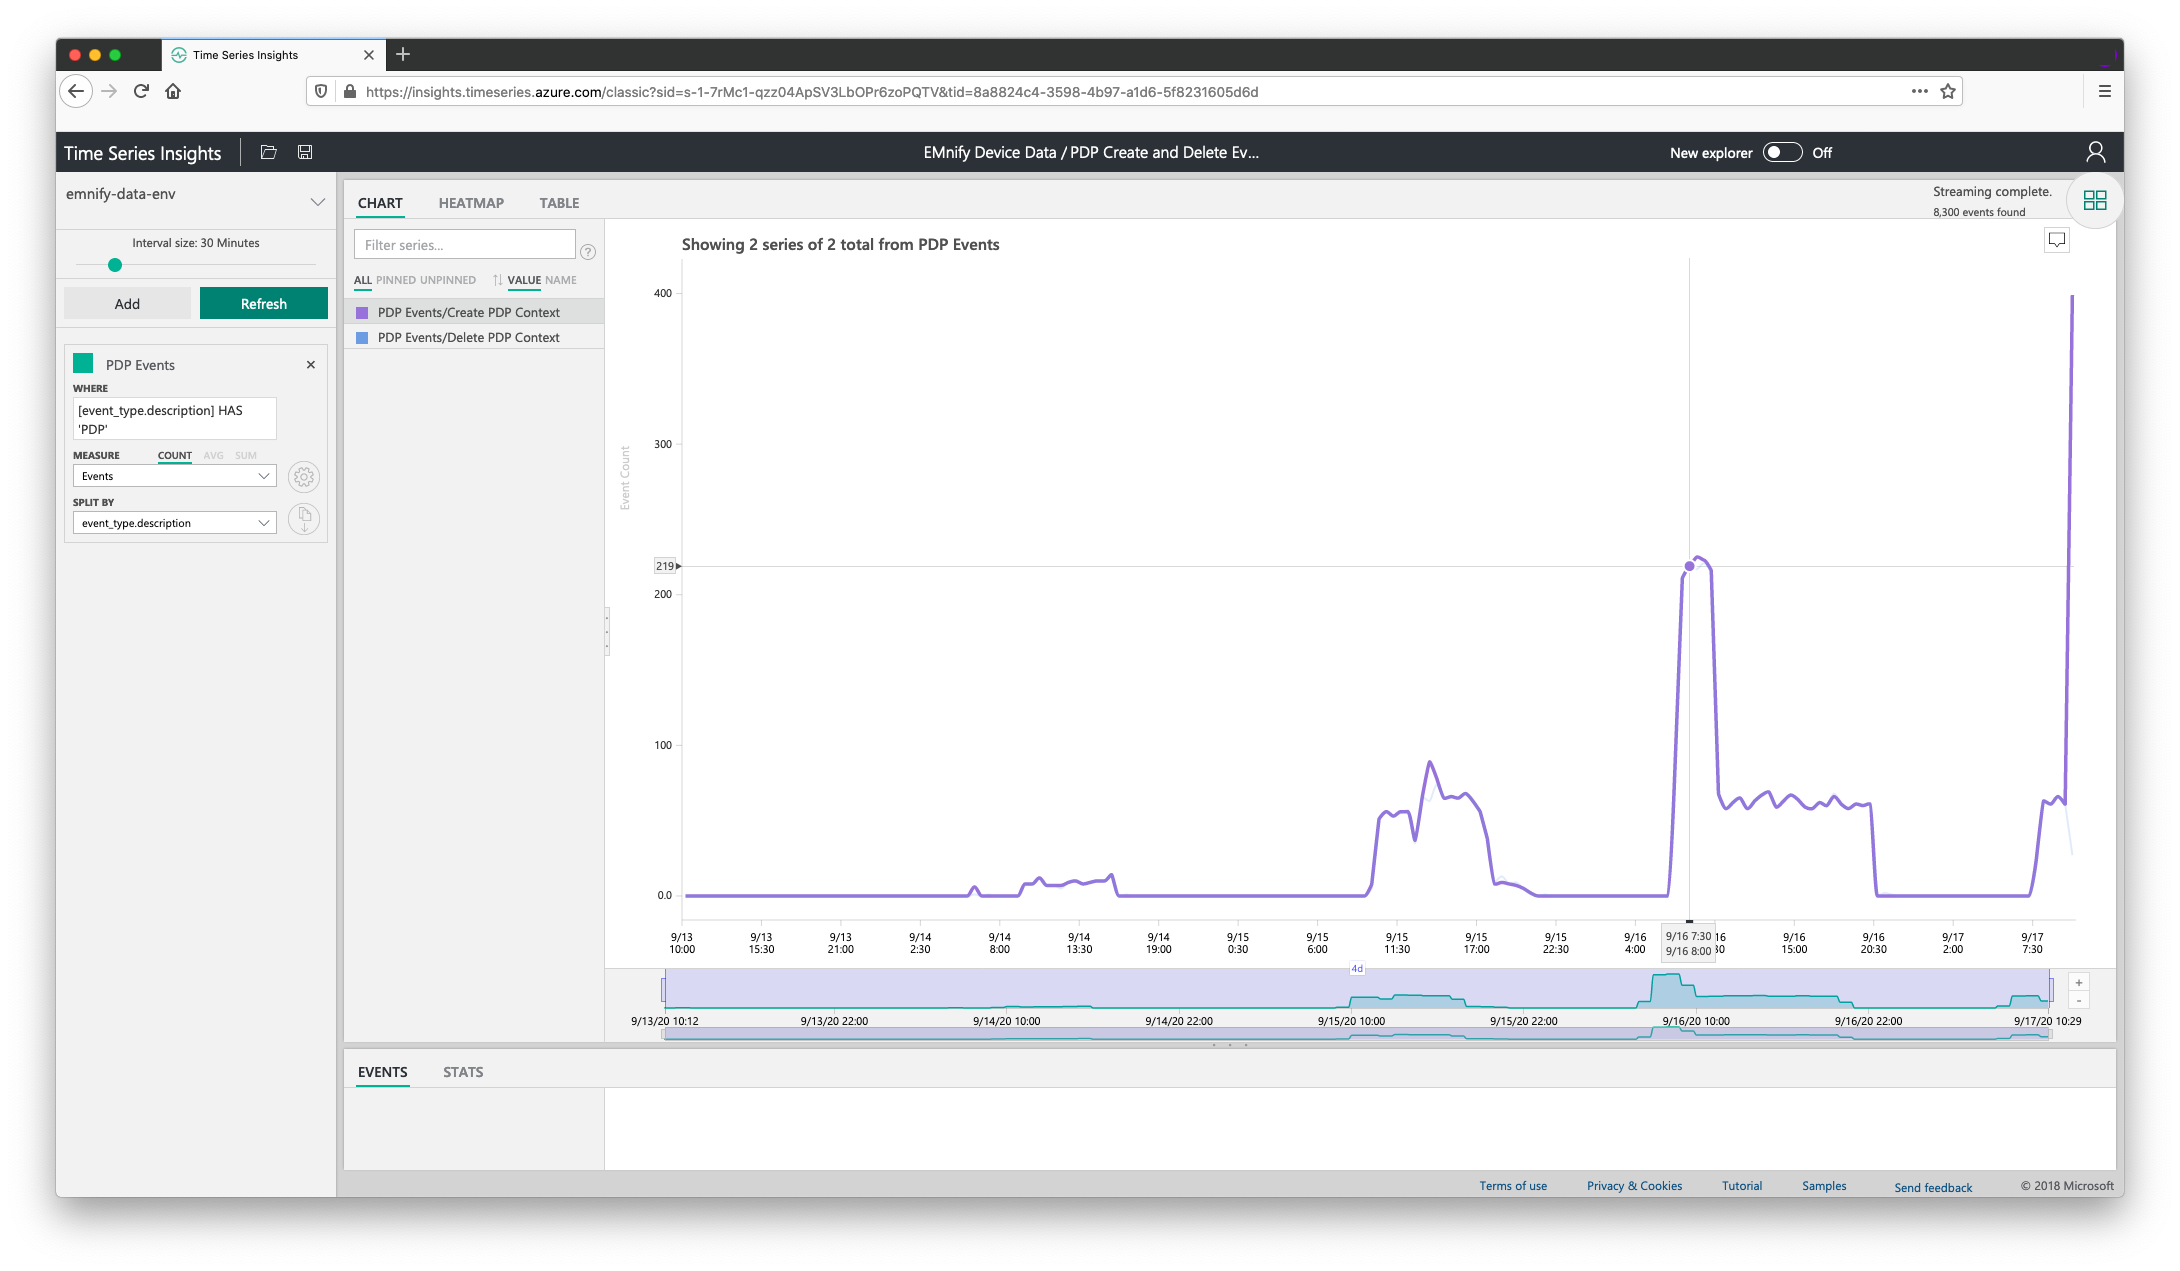Click the timeline range right handle

(x=2052, y=990)
